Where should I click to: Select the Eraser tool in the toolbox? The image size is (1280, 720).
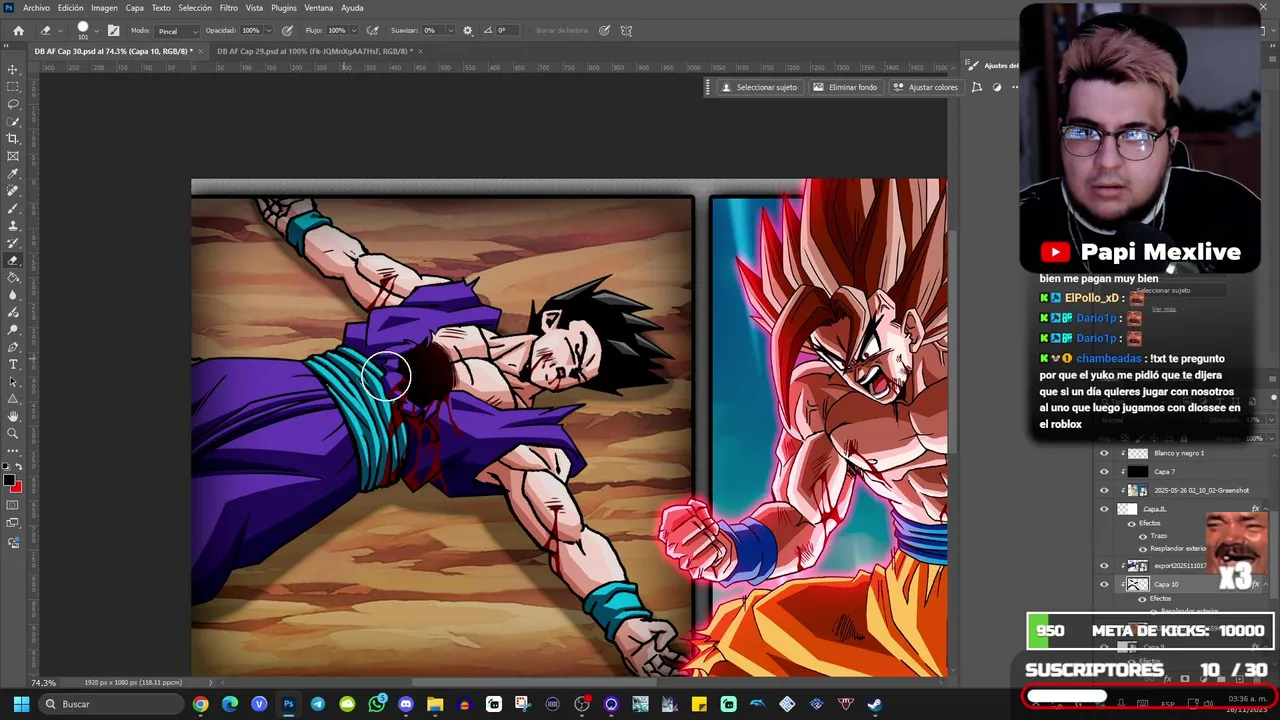pyautogui.click(x=13, y=260)
